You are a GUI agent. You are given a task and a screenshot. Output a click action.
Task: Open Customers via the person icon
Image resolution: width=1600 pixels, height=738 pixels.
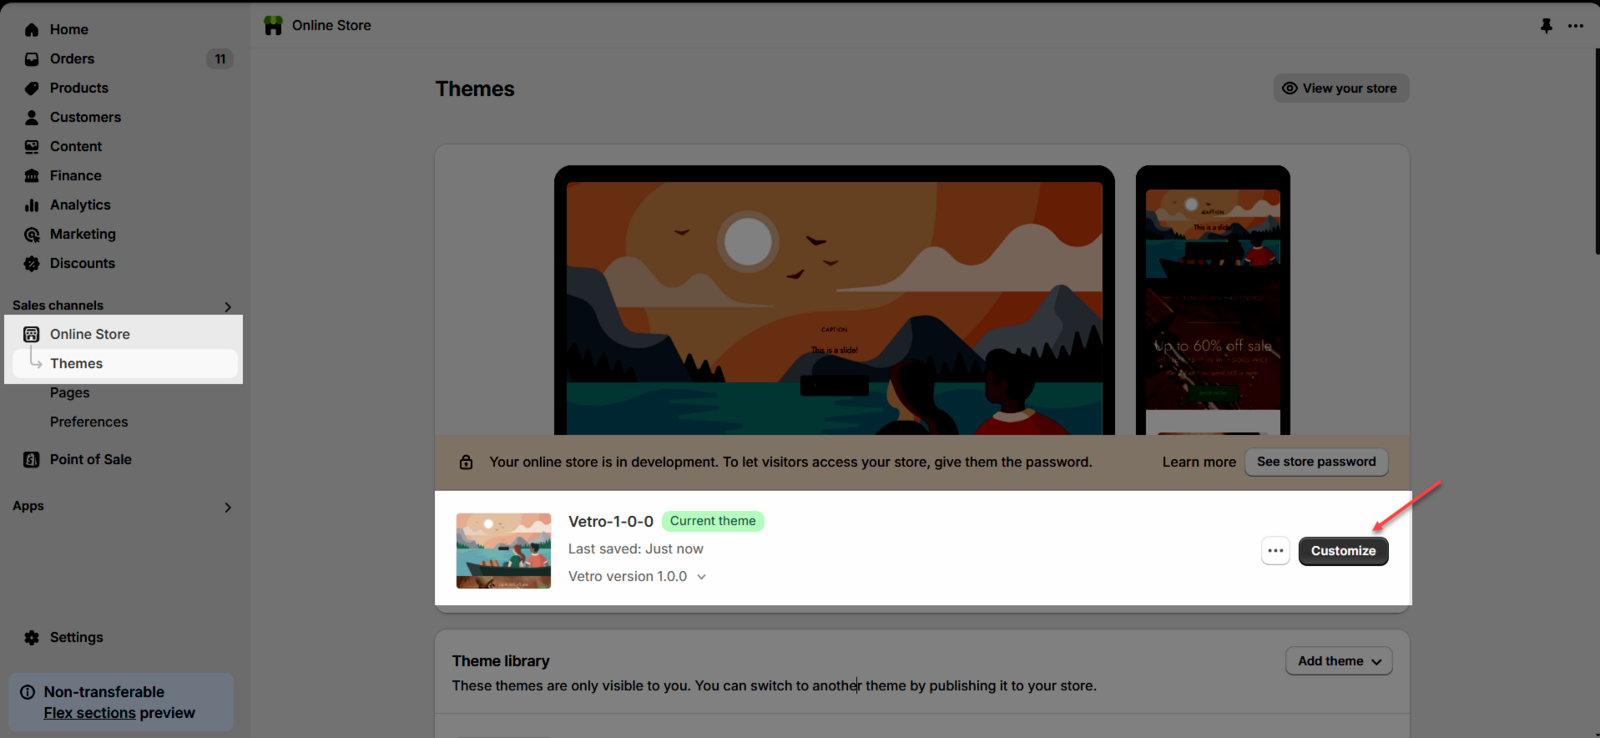(x=32, y=117)
